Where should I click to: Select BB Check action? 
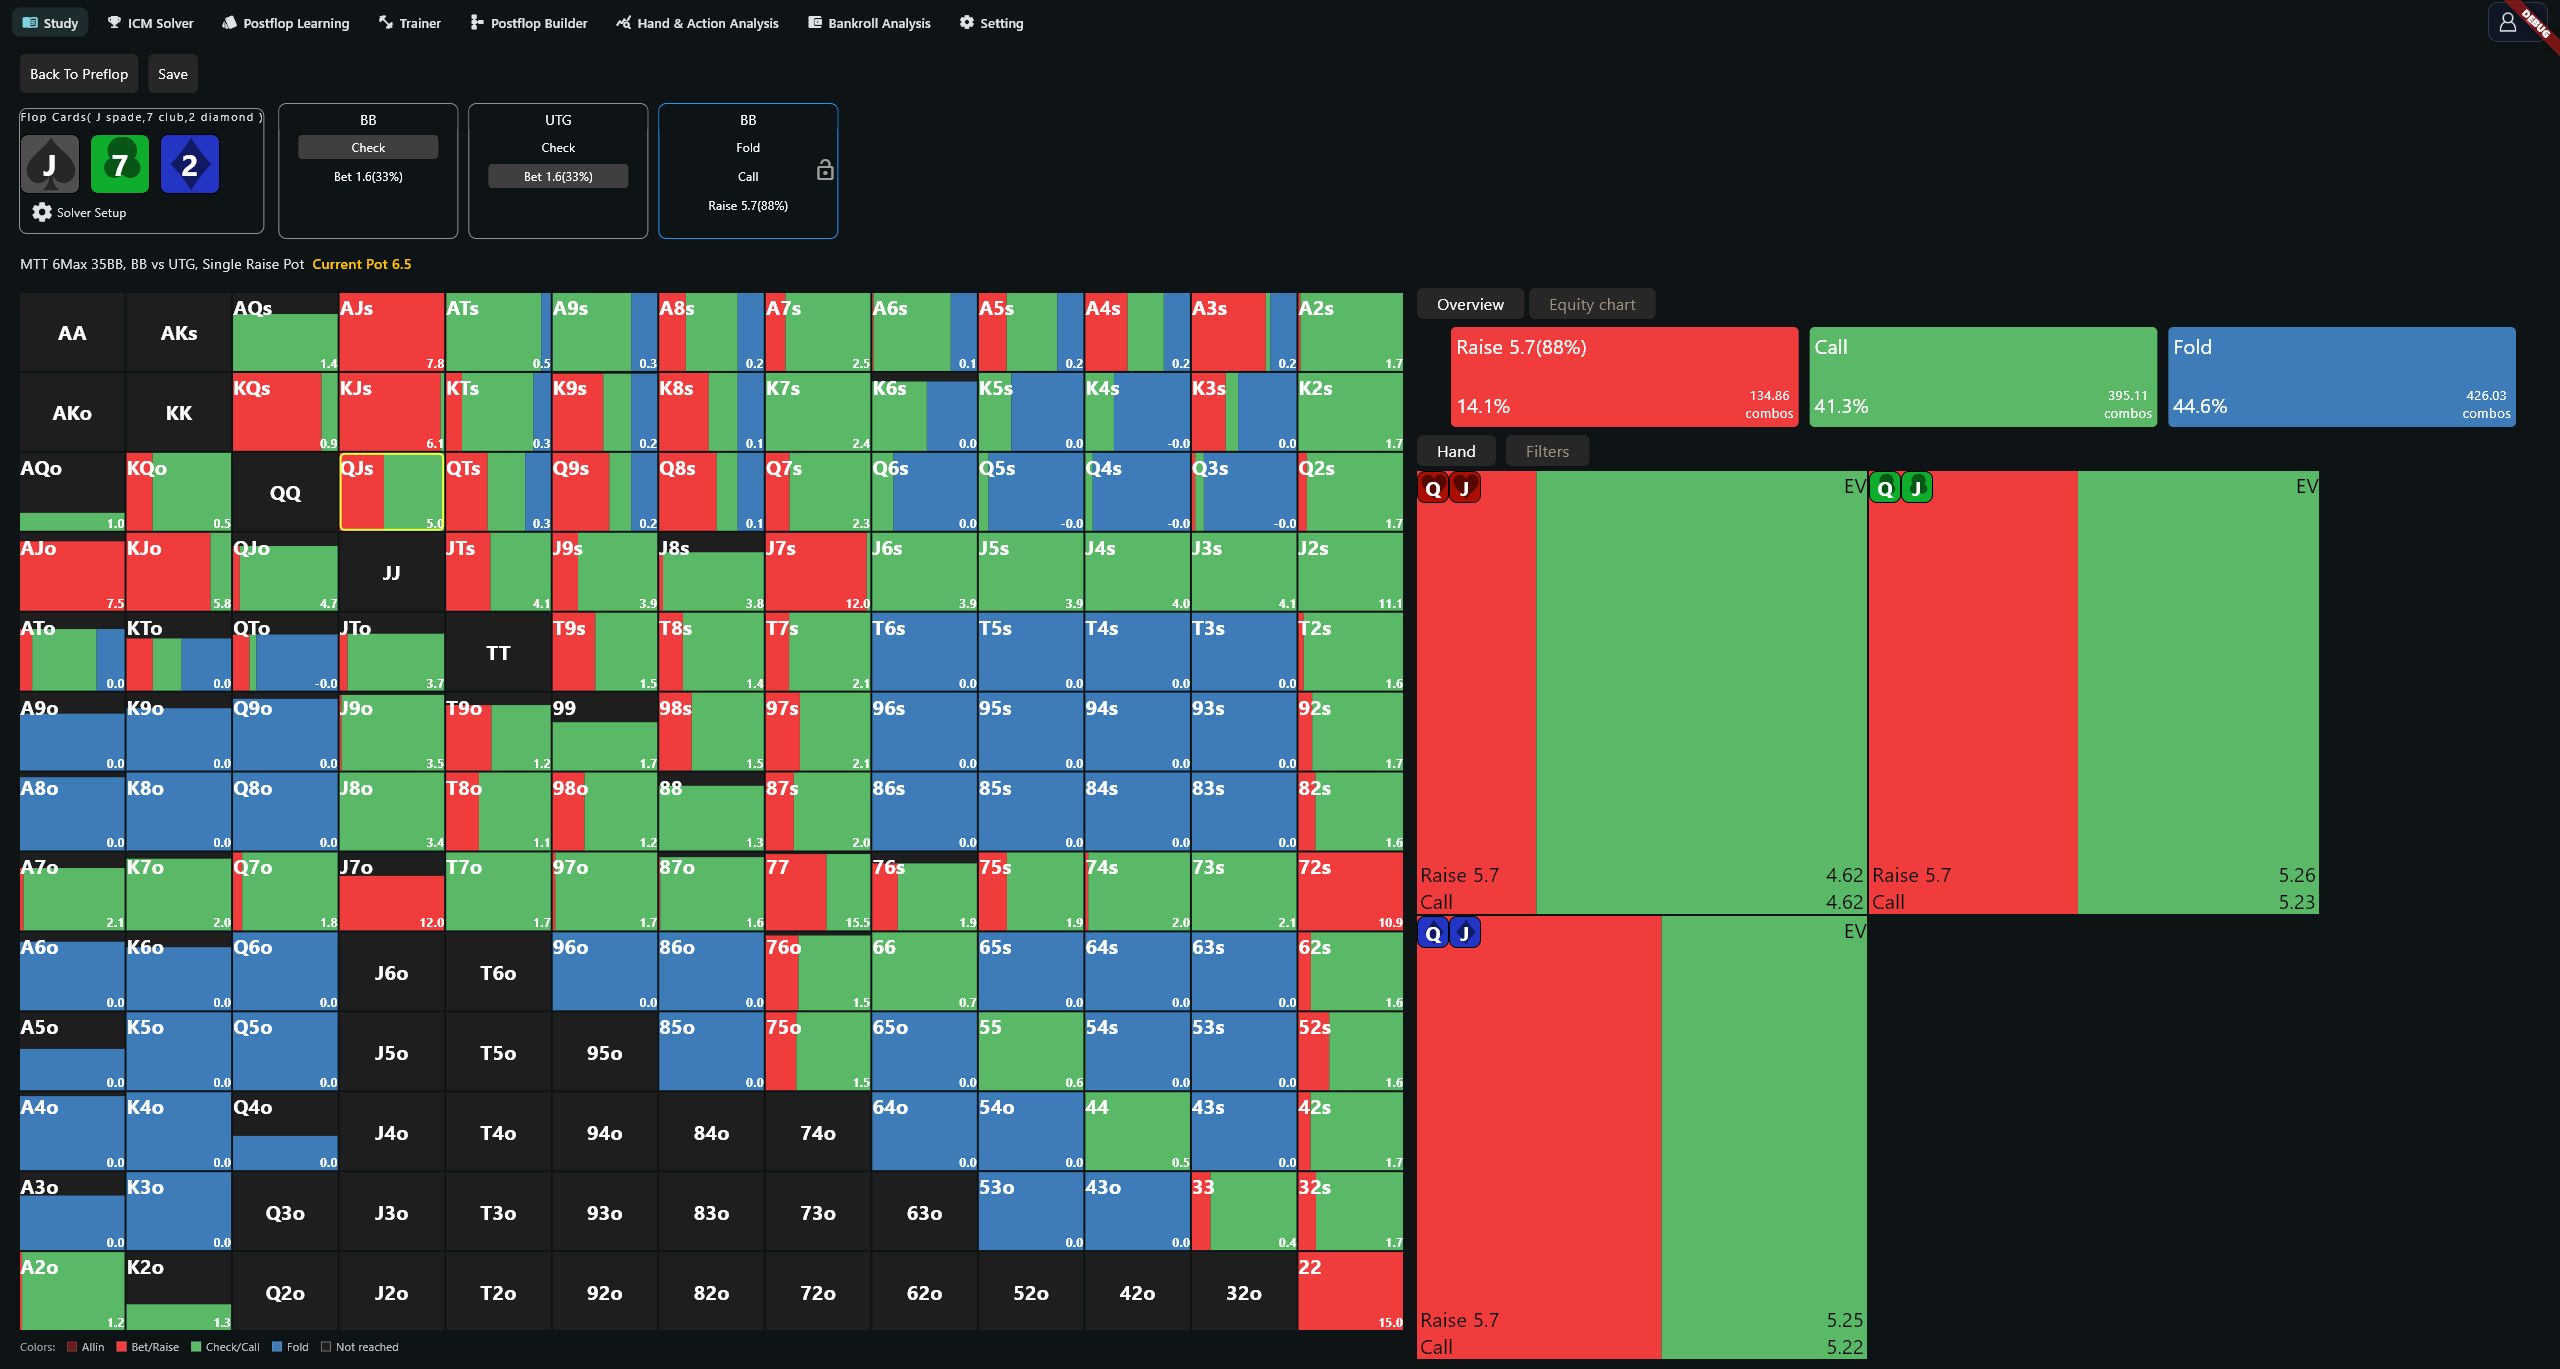[368, 148]
